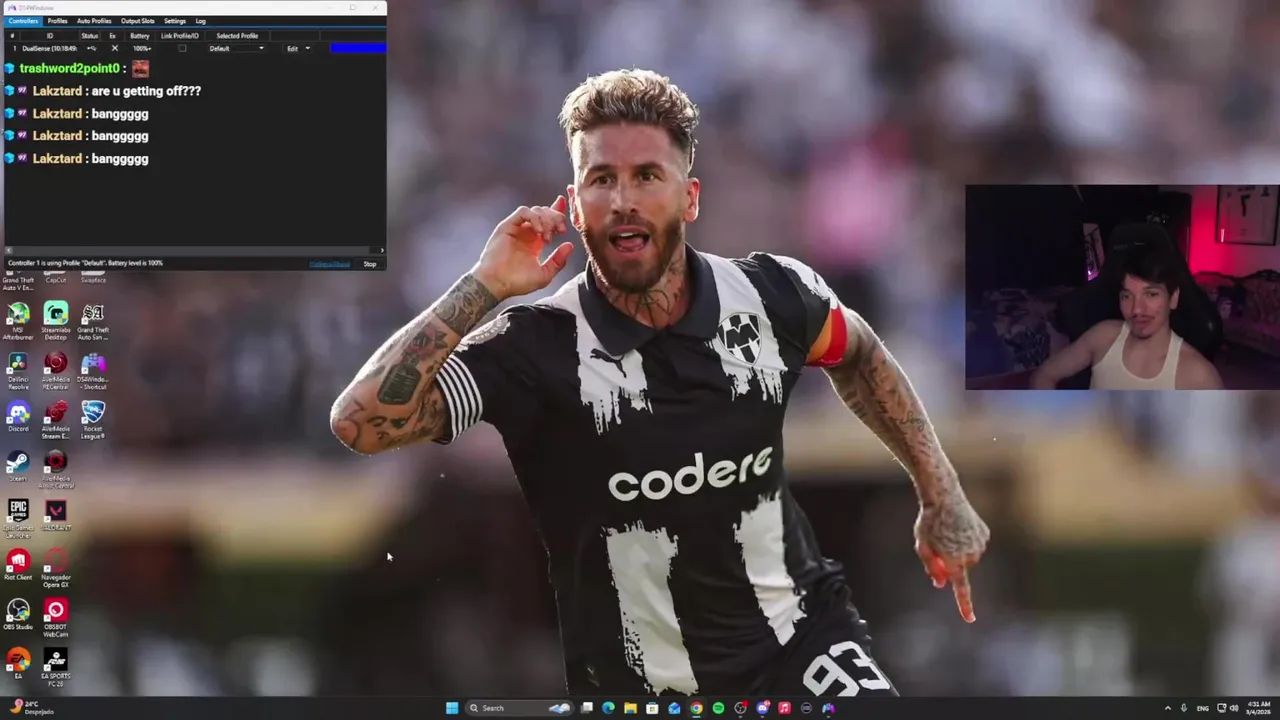This screenshot has width=1280, height=720.
Task: Switch to the Auto Profiles tab
Action: pos(94,21)
